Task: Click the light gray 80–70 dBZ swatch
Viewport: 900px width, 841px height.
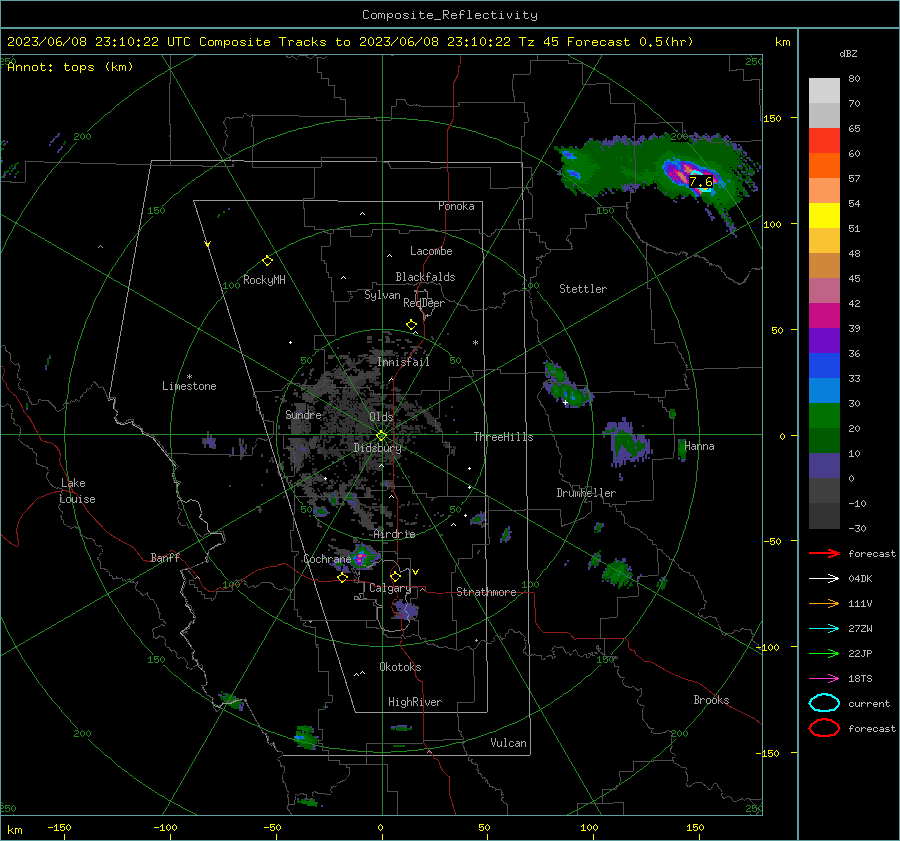Action: click(824, 91)
